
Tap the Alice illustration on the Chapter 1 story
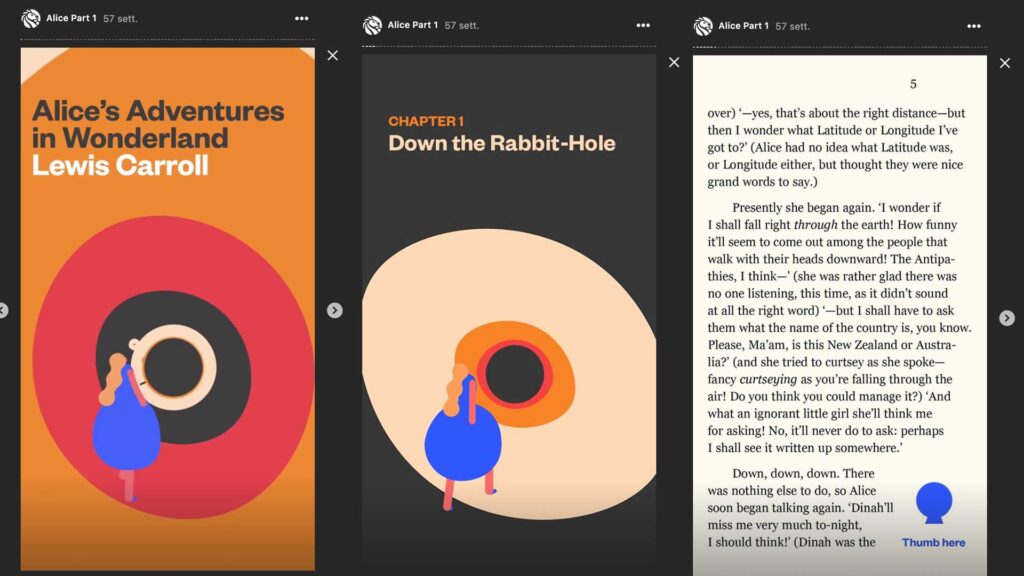tap(462, 436)
